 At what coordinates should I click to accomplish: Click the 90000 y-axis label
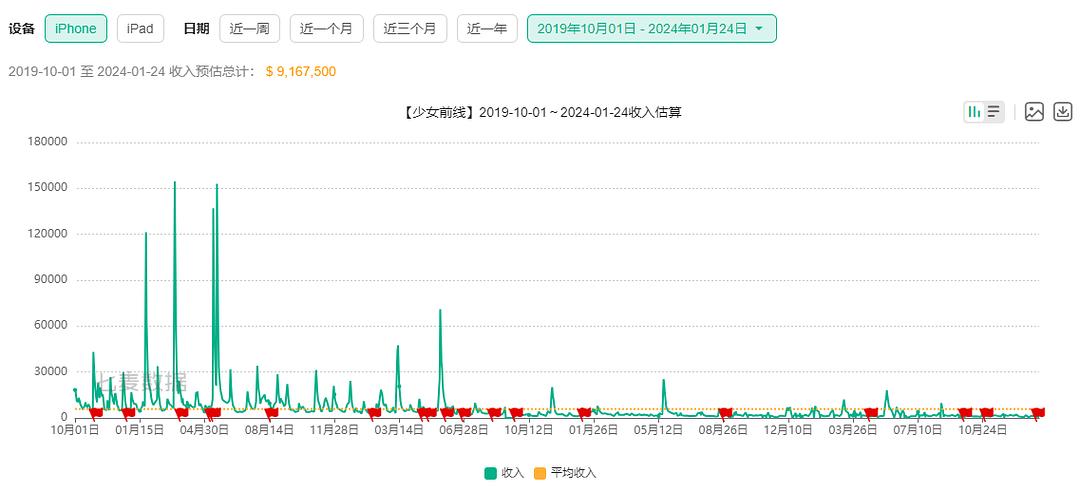click(50, 280)
